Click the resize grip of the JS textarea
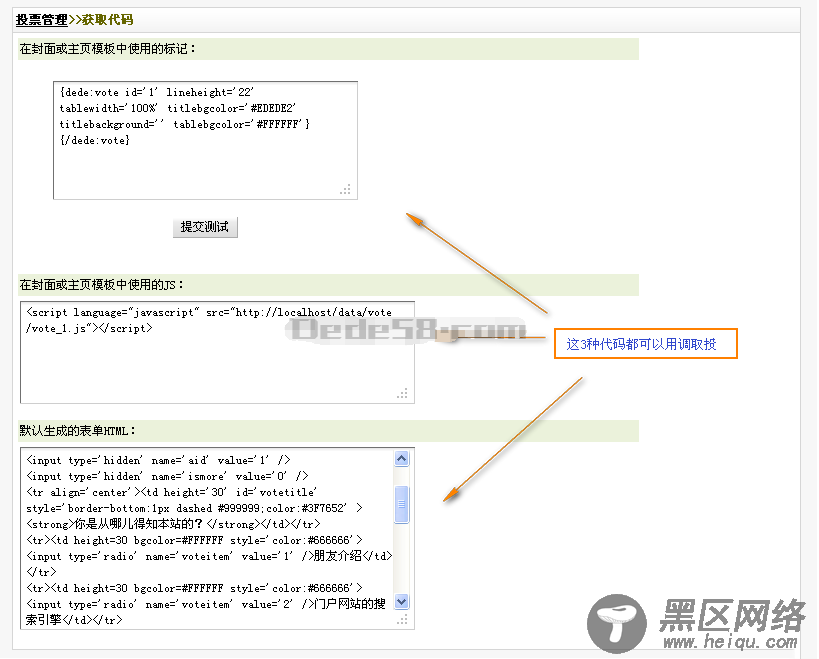Screen dimensions: 819x659 pos(402,393)
